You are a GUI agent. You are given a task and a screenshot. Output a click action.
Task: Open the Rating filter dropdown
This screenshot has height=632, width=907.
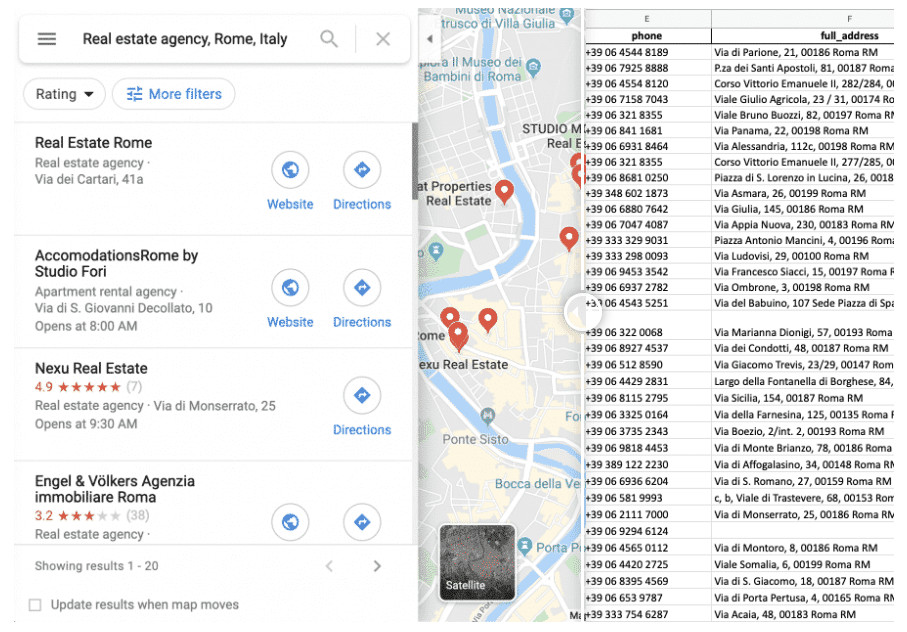(64, 94)
